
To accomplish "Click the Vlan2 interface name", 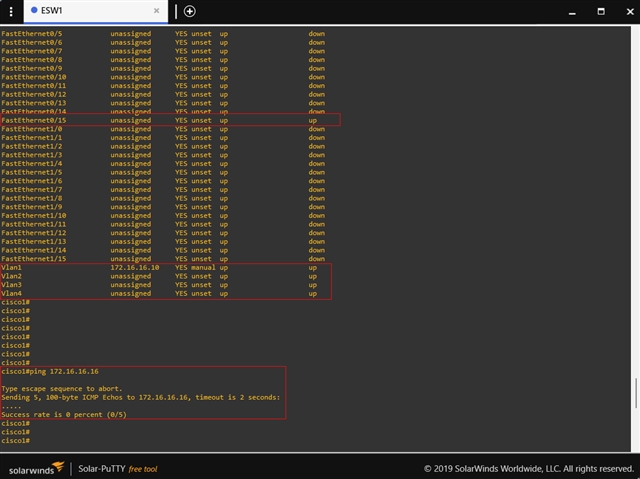I will [11, 276].
